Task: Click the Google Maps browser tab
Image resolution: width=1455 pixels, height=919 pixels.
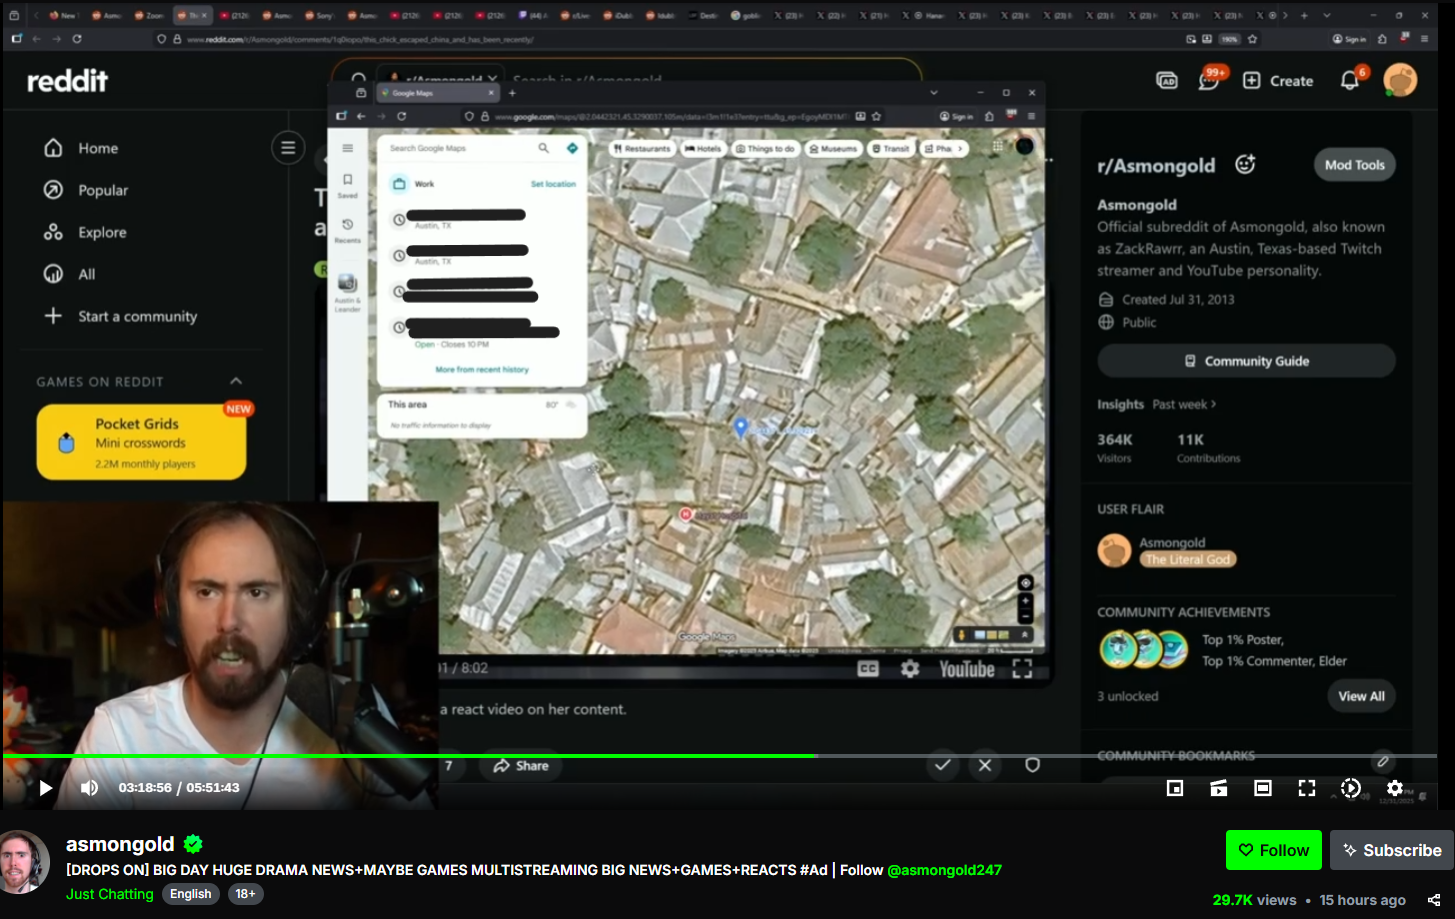Action: (437, 93)
